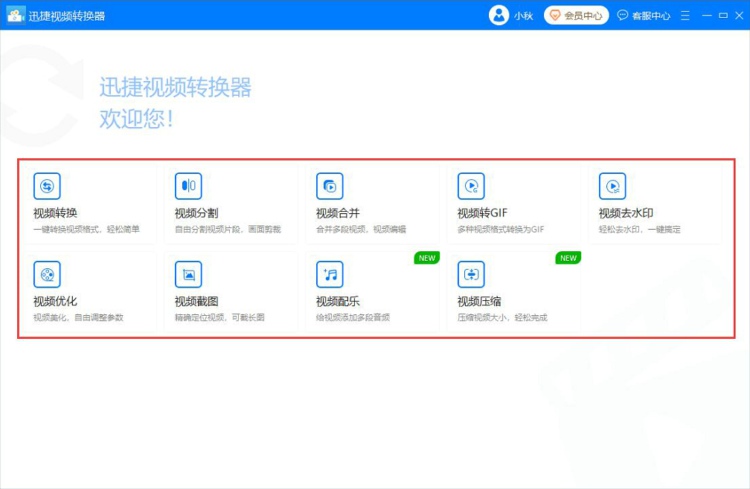Open the 视频合并 merge icon
The height and width of the screenshot is (489, 750).
pyautogui.click(x=330, y=186)
